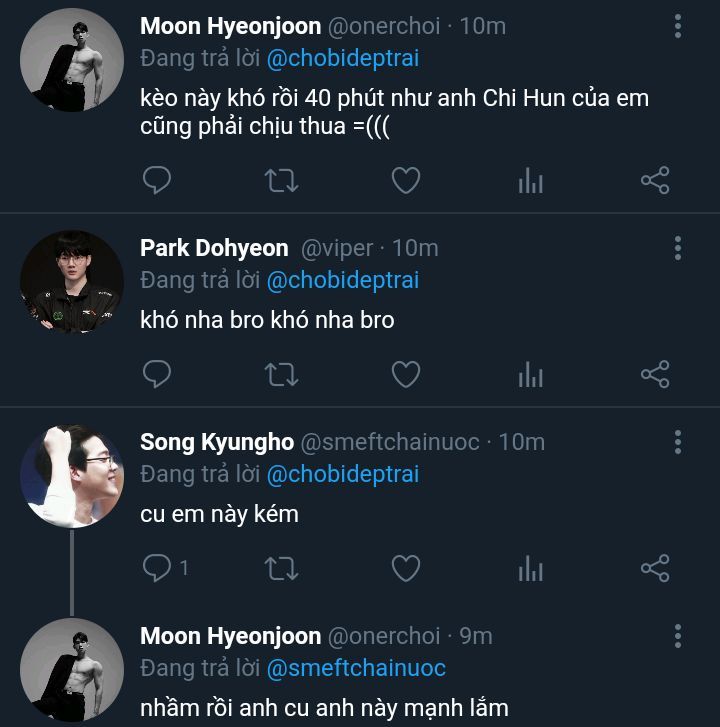
Task: Retweet Moon Hyeonjoon's first reply
Action: 281,181
